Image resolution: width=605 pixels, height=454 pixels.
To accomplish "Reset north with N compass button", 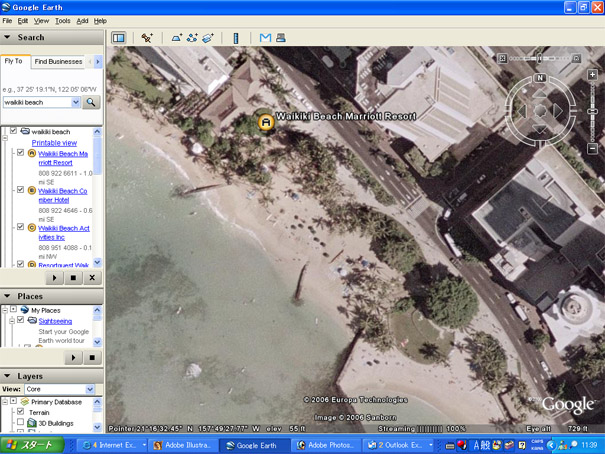I will (x=540, y=78).
